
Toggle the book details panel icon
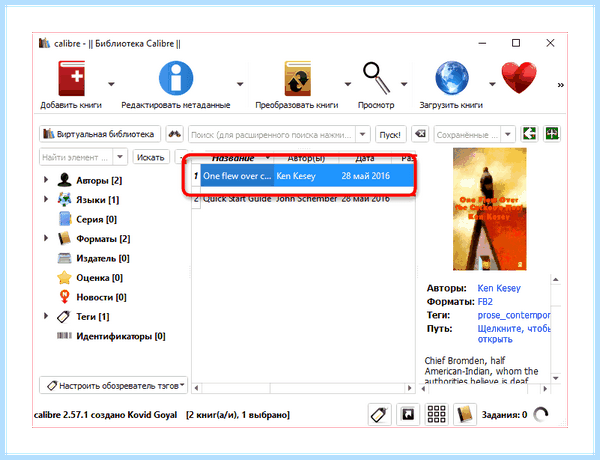[465, 414]
